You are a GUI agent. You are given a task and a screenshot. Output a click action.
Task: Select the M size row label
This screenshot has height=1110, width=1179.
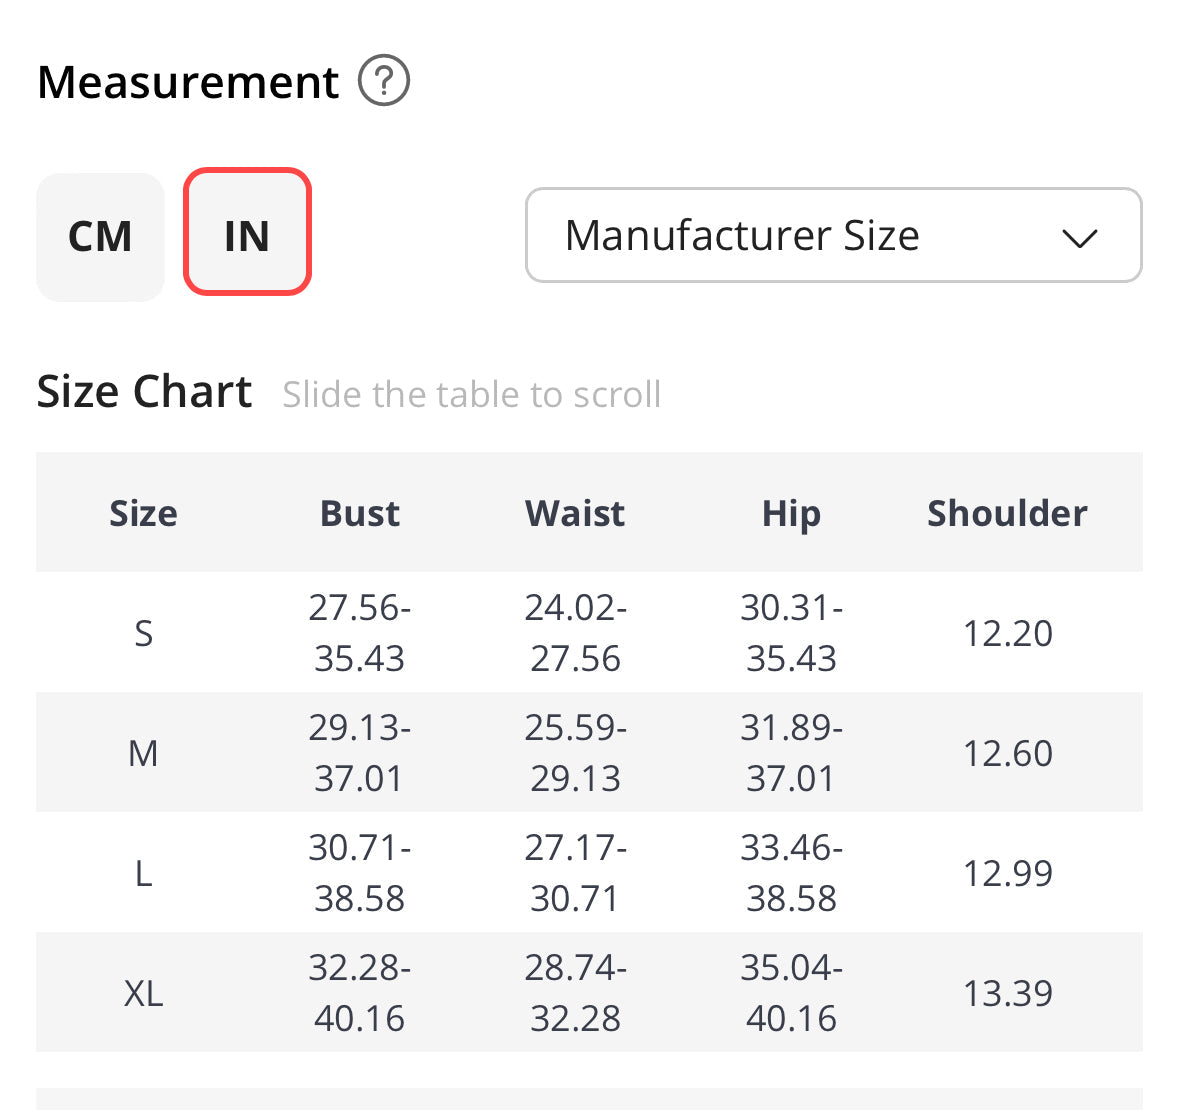click(x=143, y=753)
